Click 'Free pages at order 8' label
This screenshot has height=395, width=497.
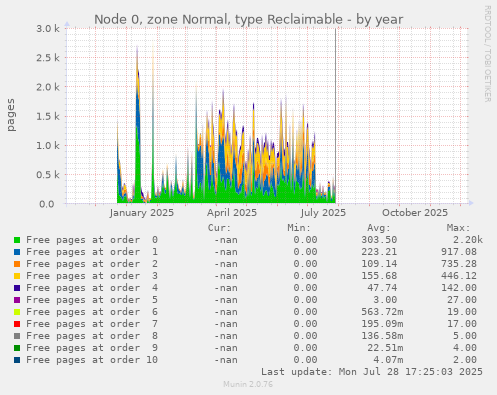click(92, 336)
